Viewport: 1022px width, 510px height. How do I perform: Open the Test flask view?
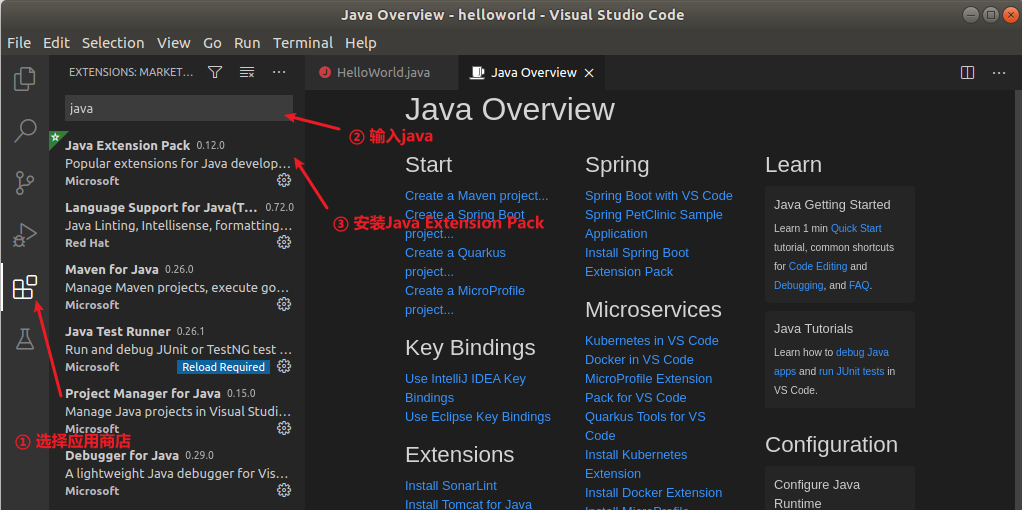(x=25, y=338)
